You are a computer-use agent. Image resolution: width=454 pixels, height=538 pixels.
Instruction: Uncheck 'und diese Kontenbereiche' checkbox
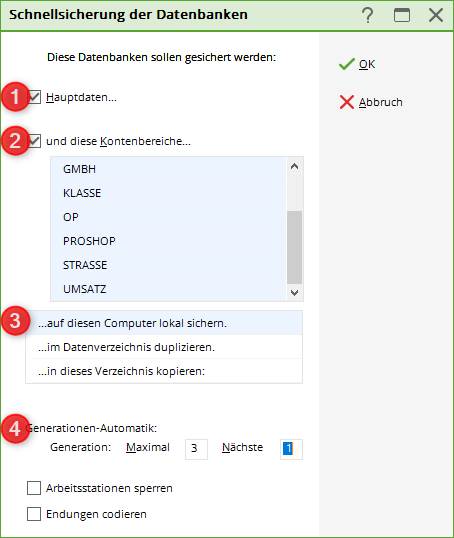tap(34, 141)
